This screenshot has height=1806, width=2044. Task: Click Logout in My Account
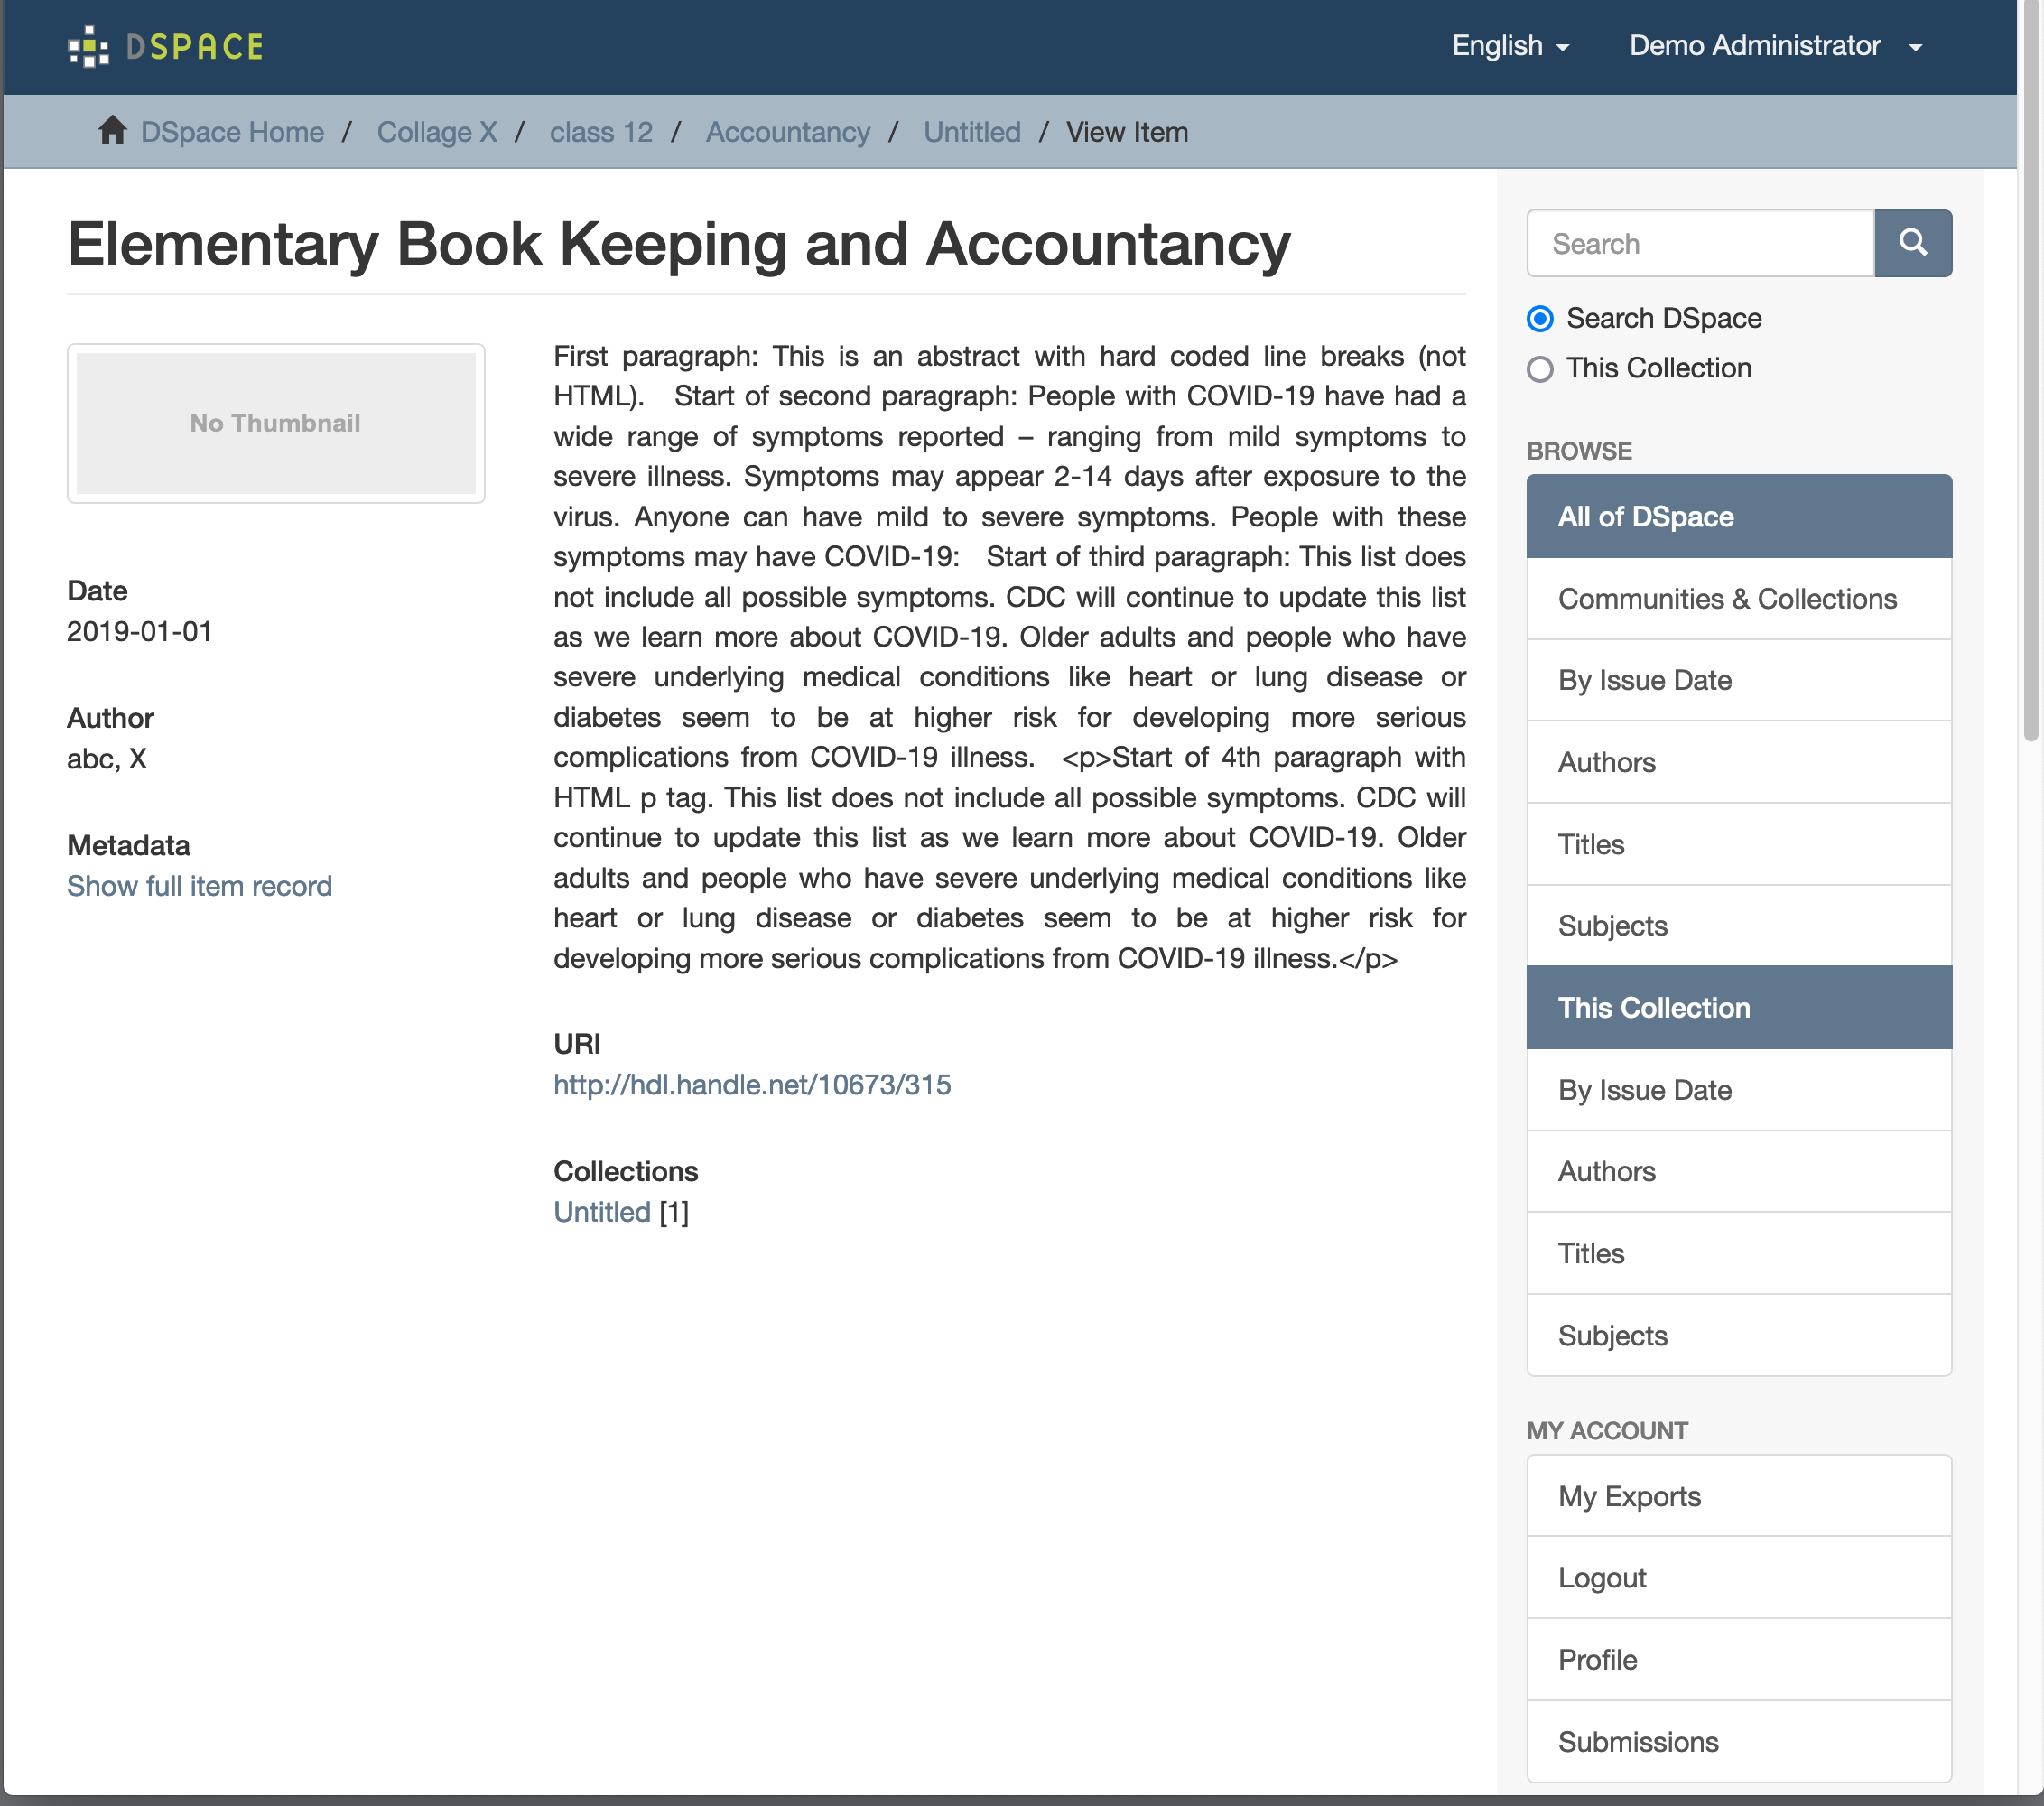pos(1601,1577)
